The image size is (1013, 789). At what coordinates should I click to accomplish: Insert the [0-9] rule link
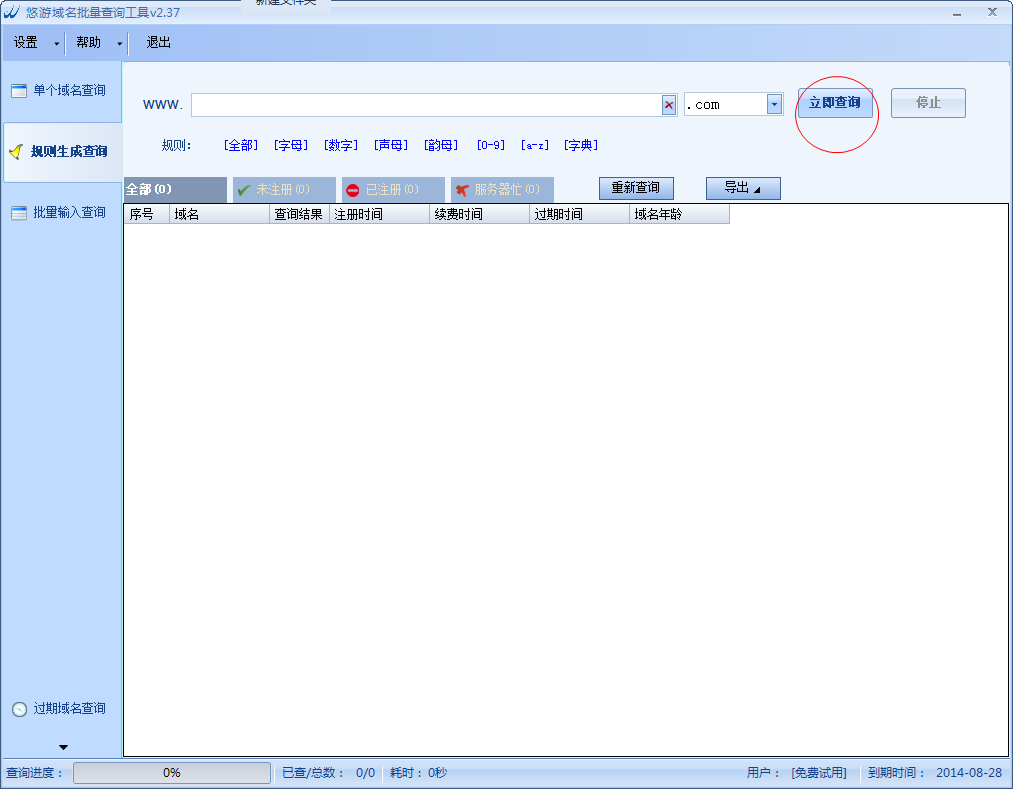click(490, 145)
